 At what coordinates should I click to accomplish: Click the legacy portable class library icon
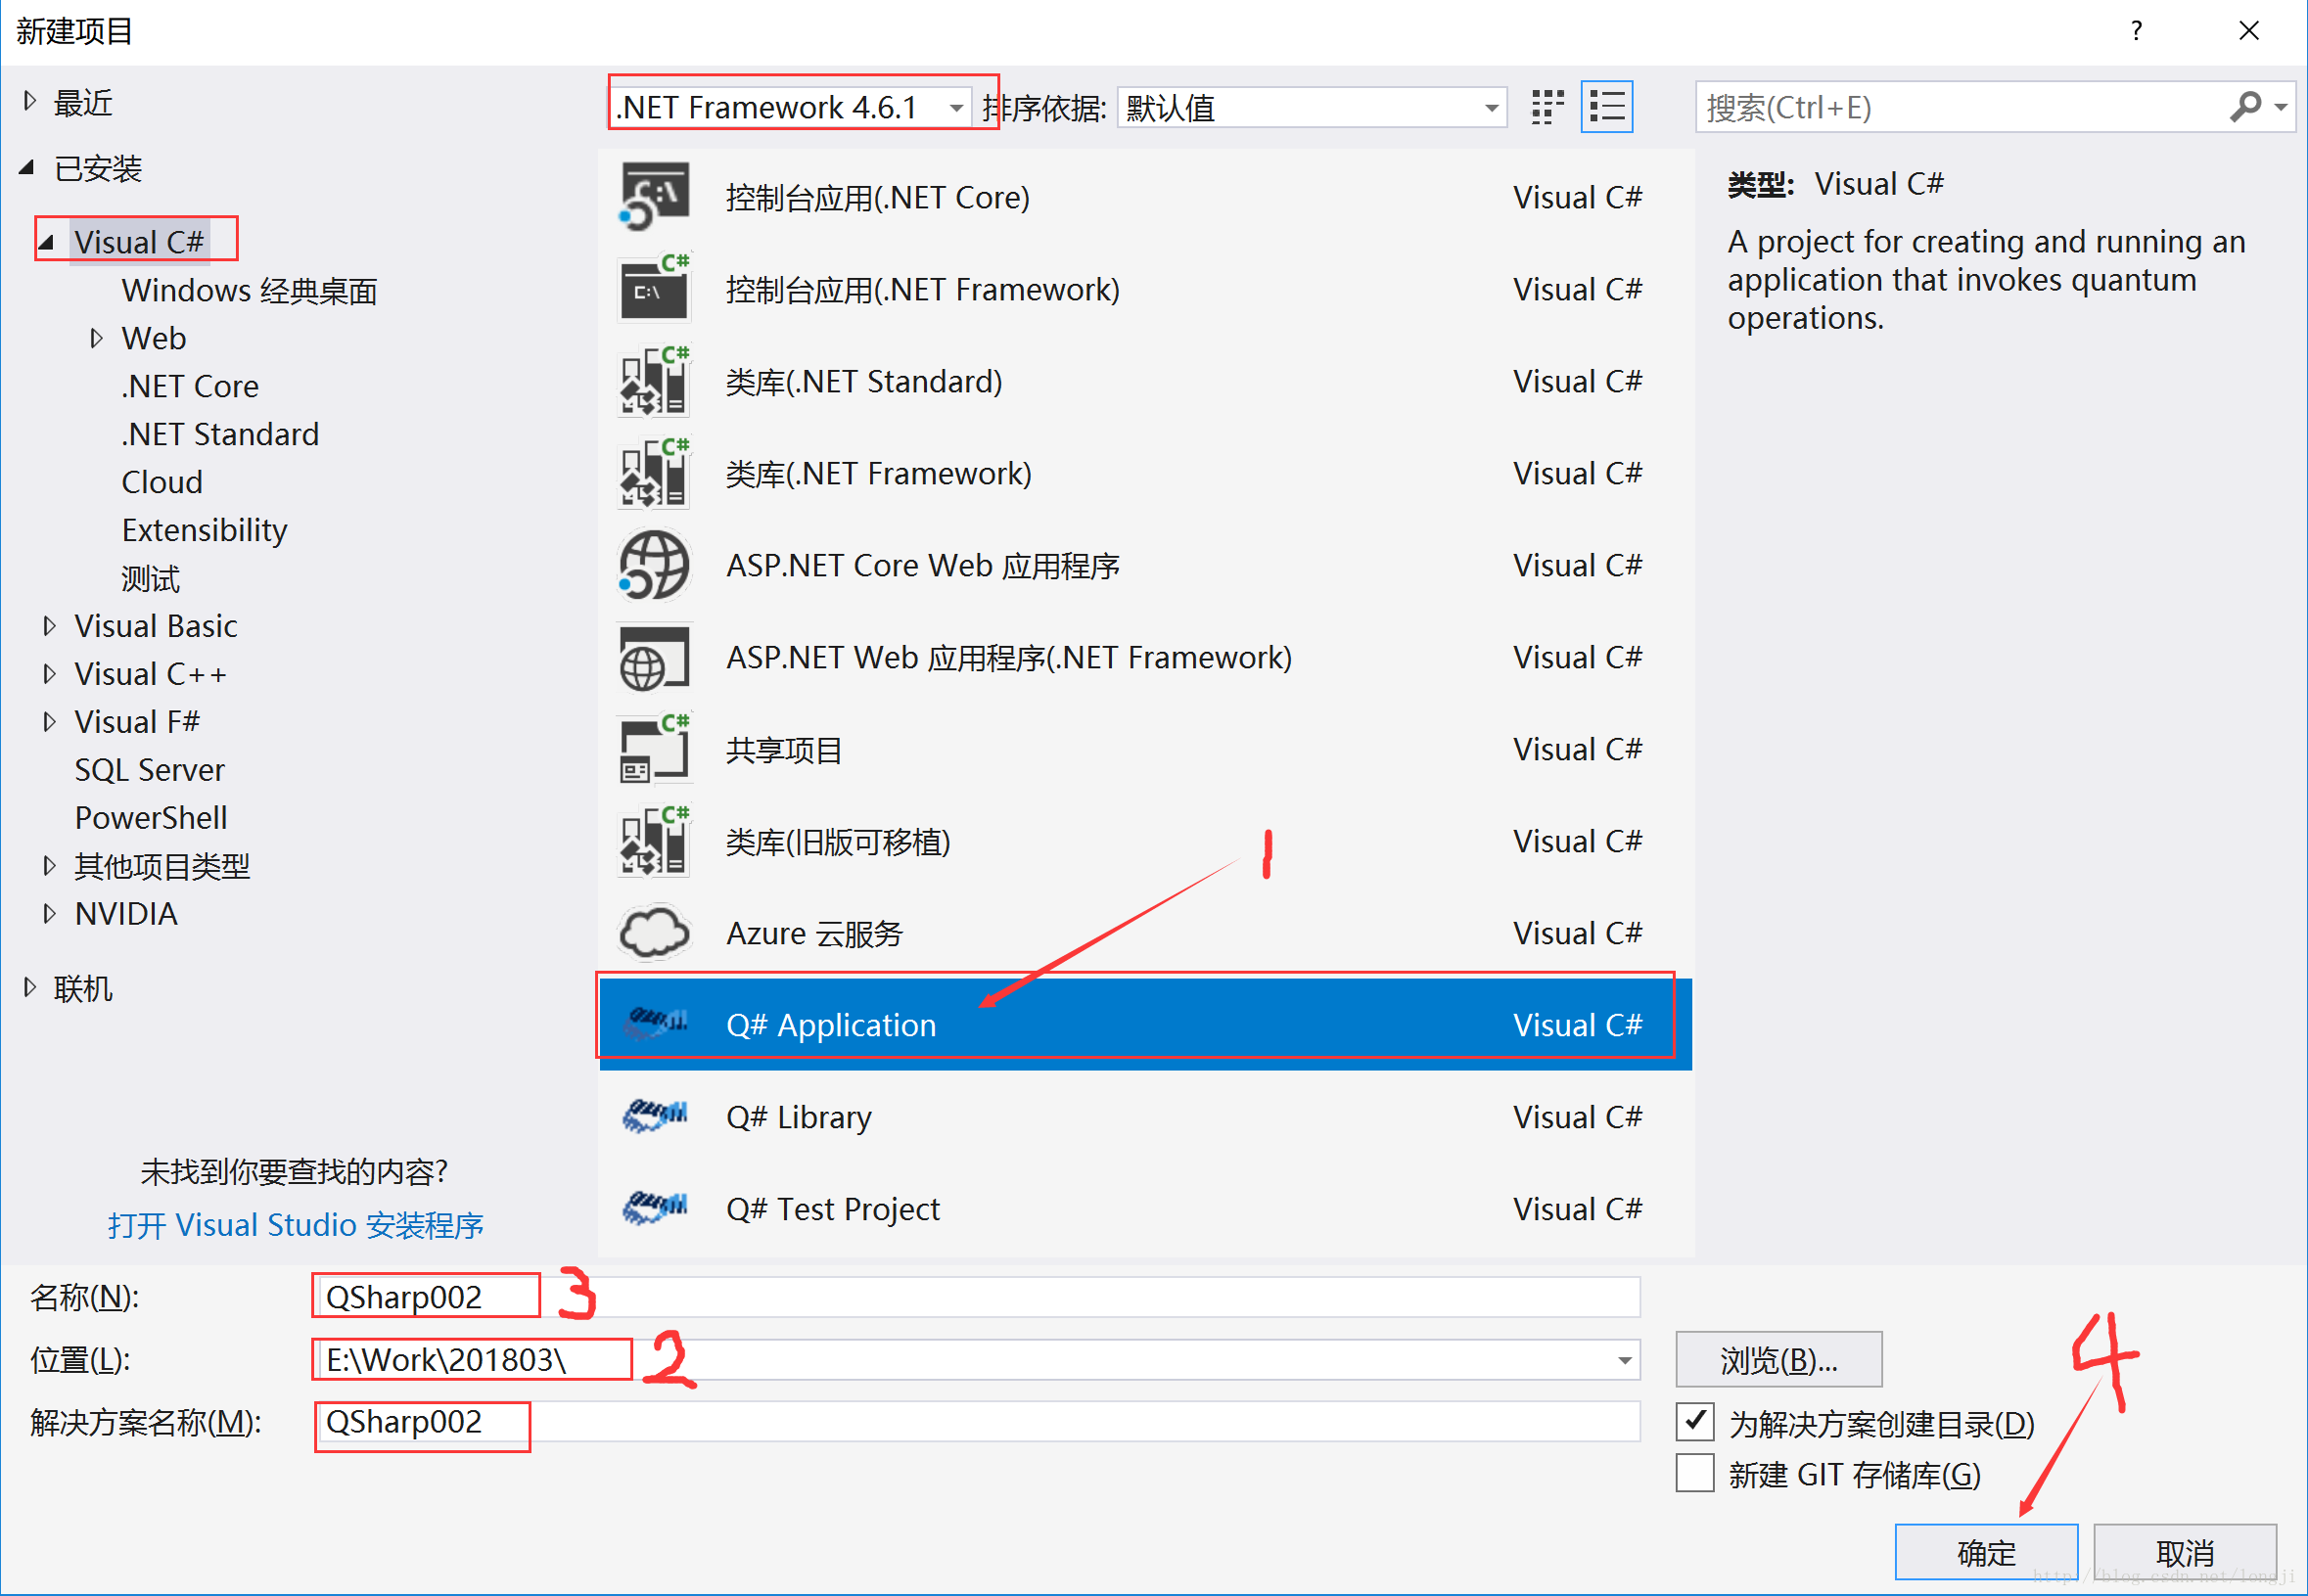(655, 841)
